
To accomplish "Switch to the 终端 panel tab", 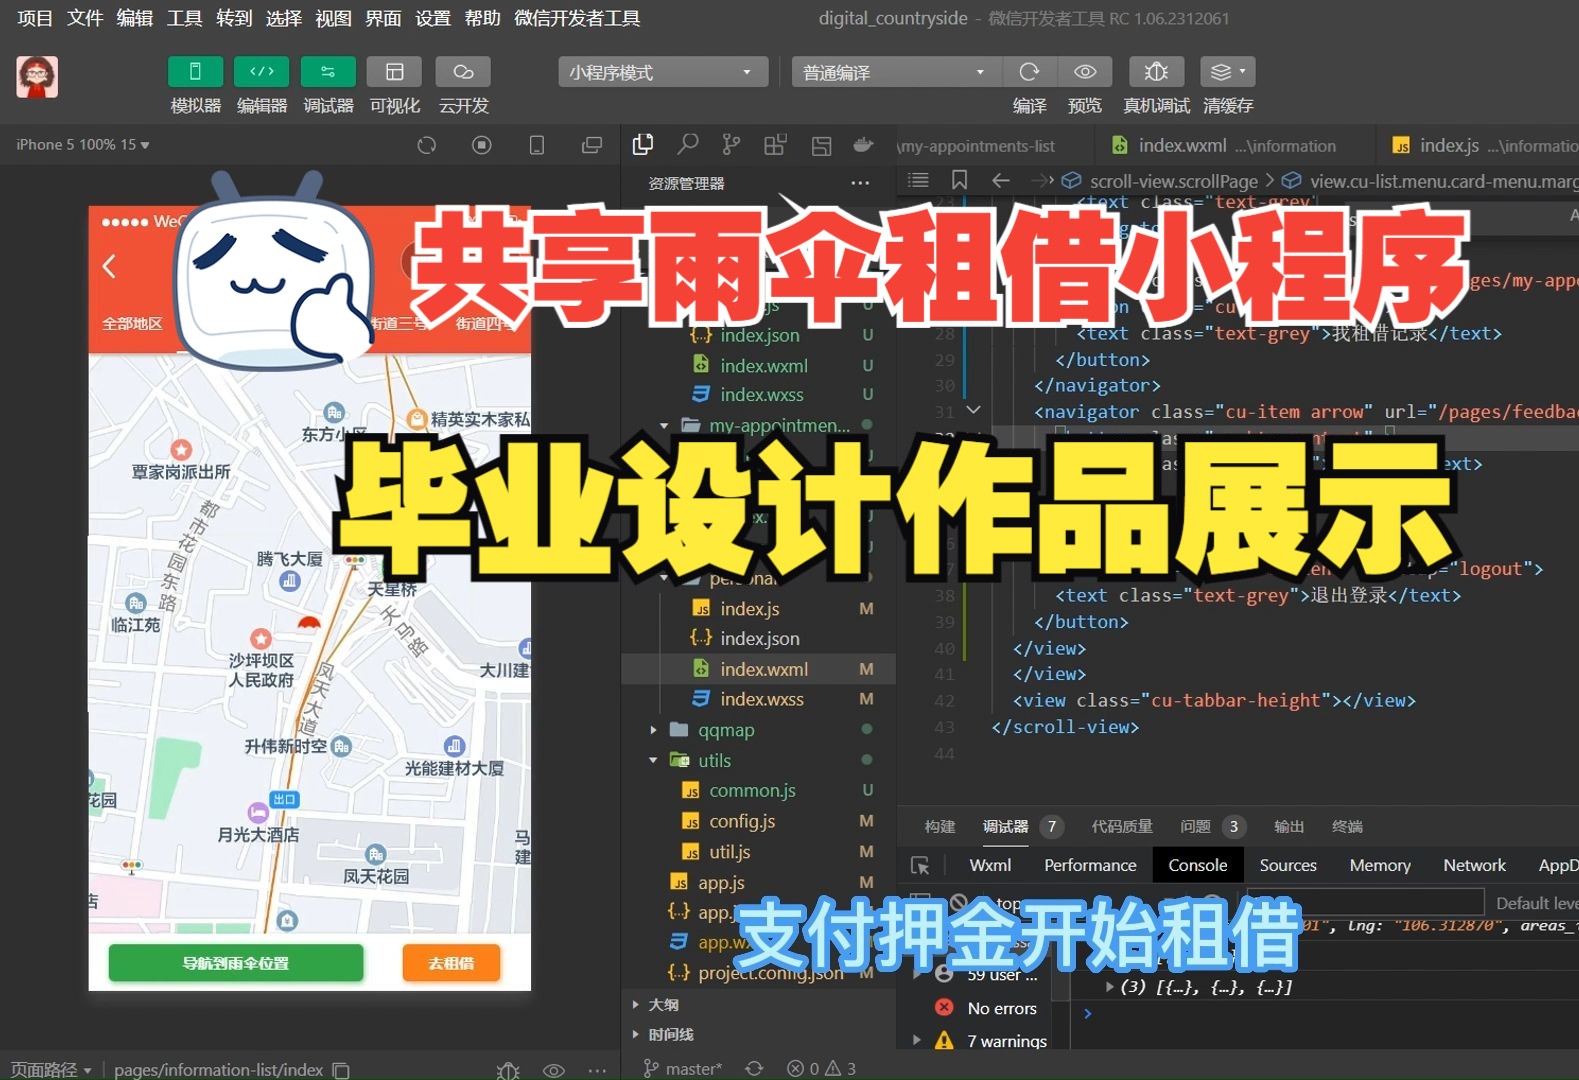I will (x=1347, y=826).
